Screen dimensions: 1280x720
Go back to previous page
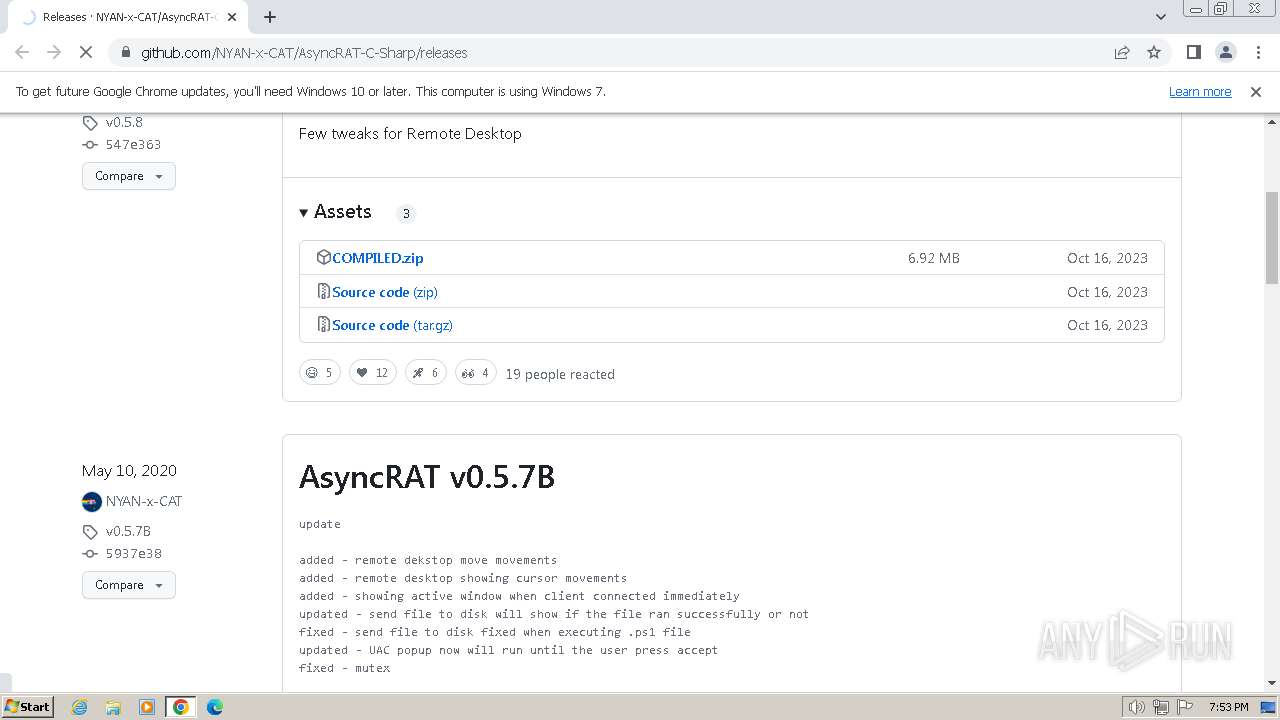[x=22, y=53]
